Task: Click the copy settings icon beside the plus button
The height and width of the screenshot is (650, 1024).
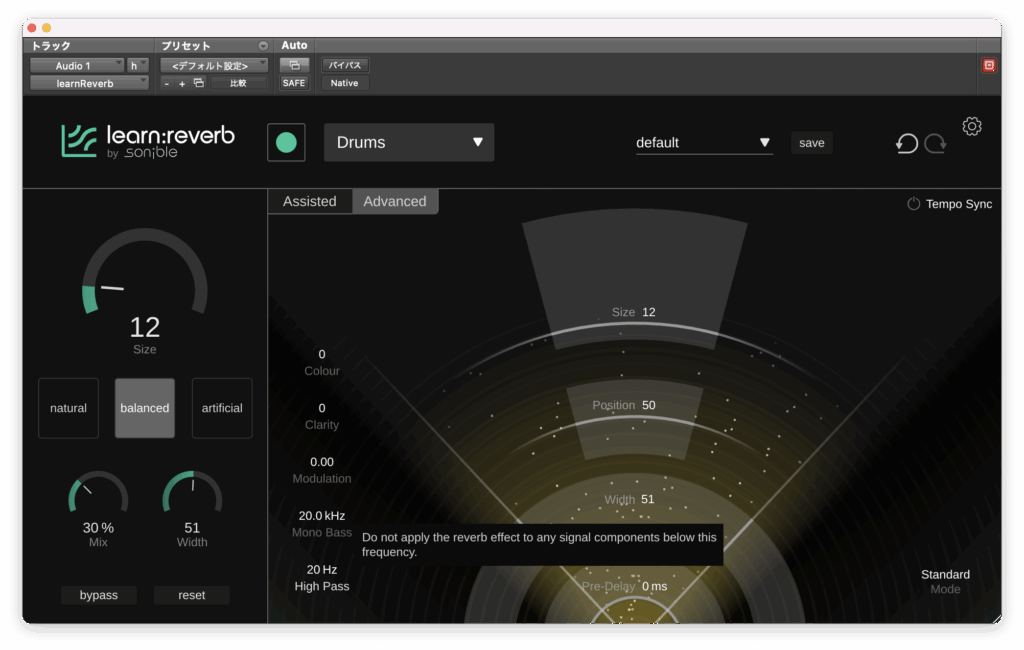Action: tap(199, 83)
